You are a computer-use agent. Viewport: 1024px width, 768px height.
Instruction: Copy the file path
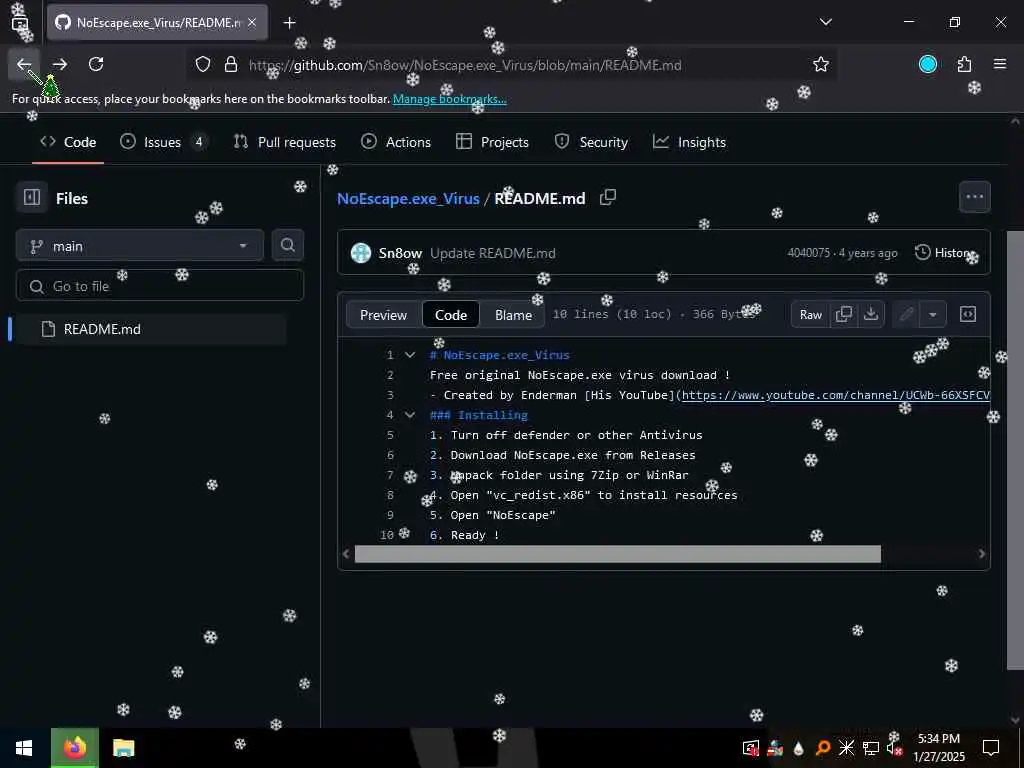point(608,197)
